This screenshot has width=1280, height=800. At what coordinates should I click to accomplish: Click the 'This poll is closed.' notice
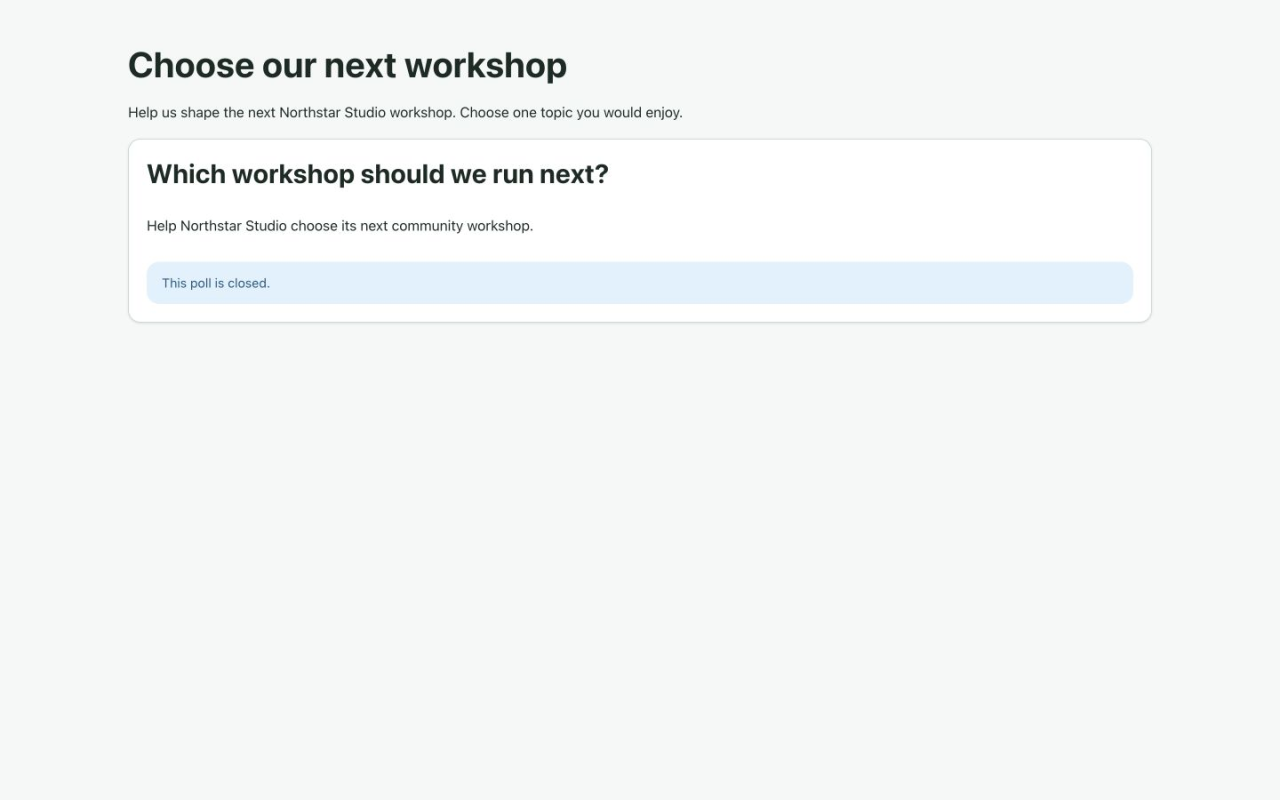click(x=640, y=283)
